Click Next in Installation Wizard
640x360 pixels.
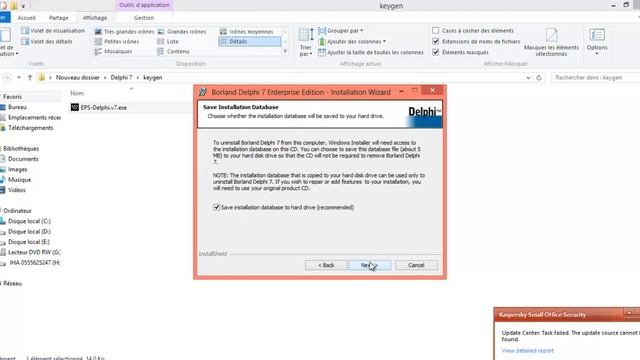coord(369,265)
